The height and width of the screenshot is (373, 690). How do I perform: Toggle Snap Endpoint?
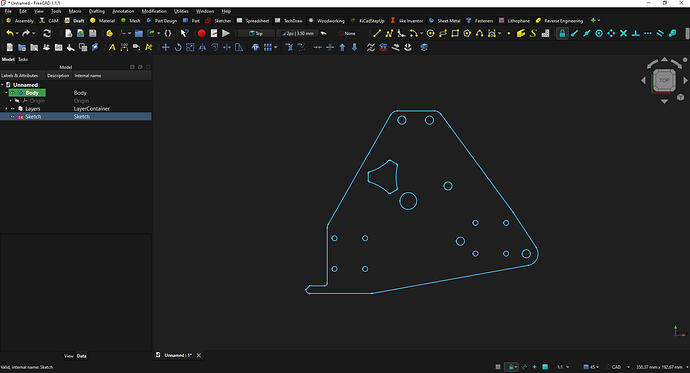575,33
